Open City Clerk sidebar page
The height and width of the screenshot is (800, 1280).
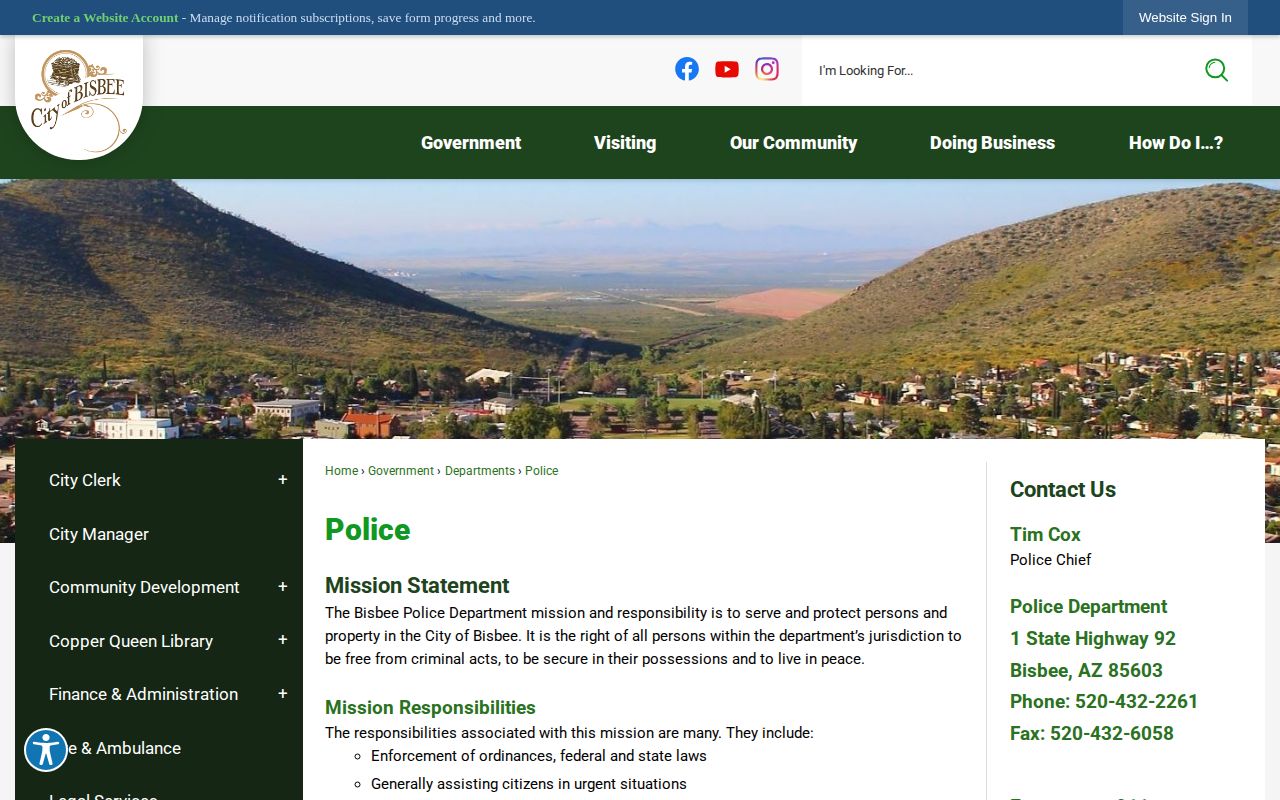click(x=85, y=480)
